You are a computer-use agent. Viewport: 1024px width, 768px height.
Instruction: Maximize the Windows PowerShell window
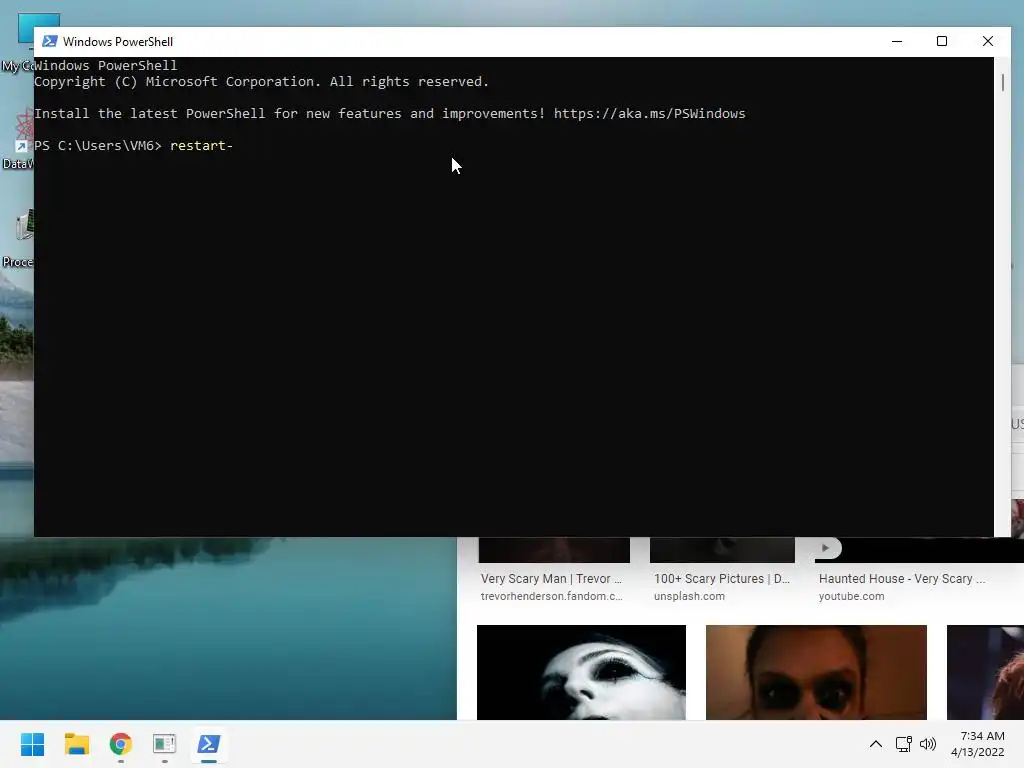click(x=942, y=41)
